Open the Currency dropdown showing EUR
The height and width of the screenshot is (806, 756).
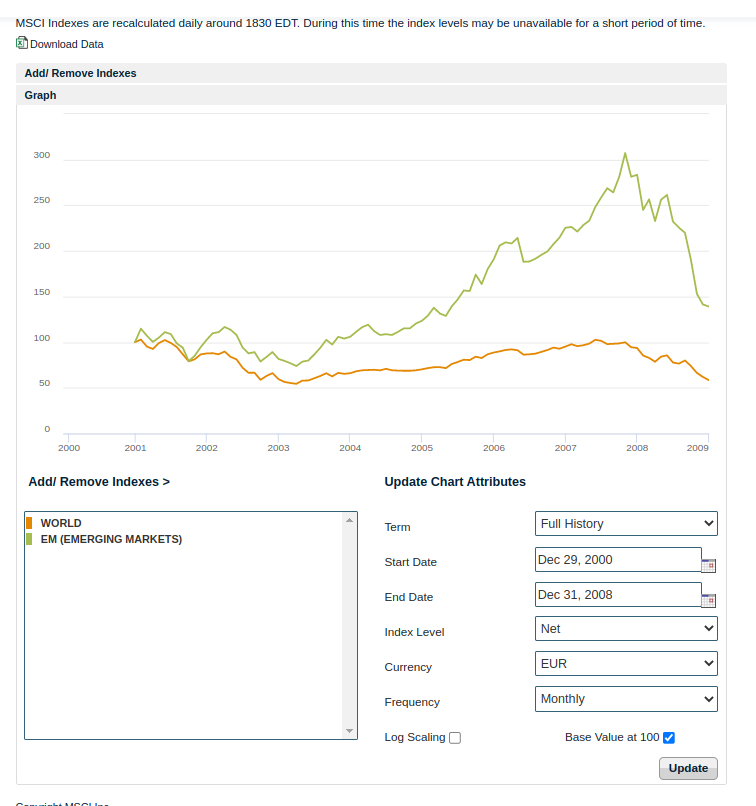click(x=626, y=663)
